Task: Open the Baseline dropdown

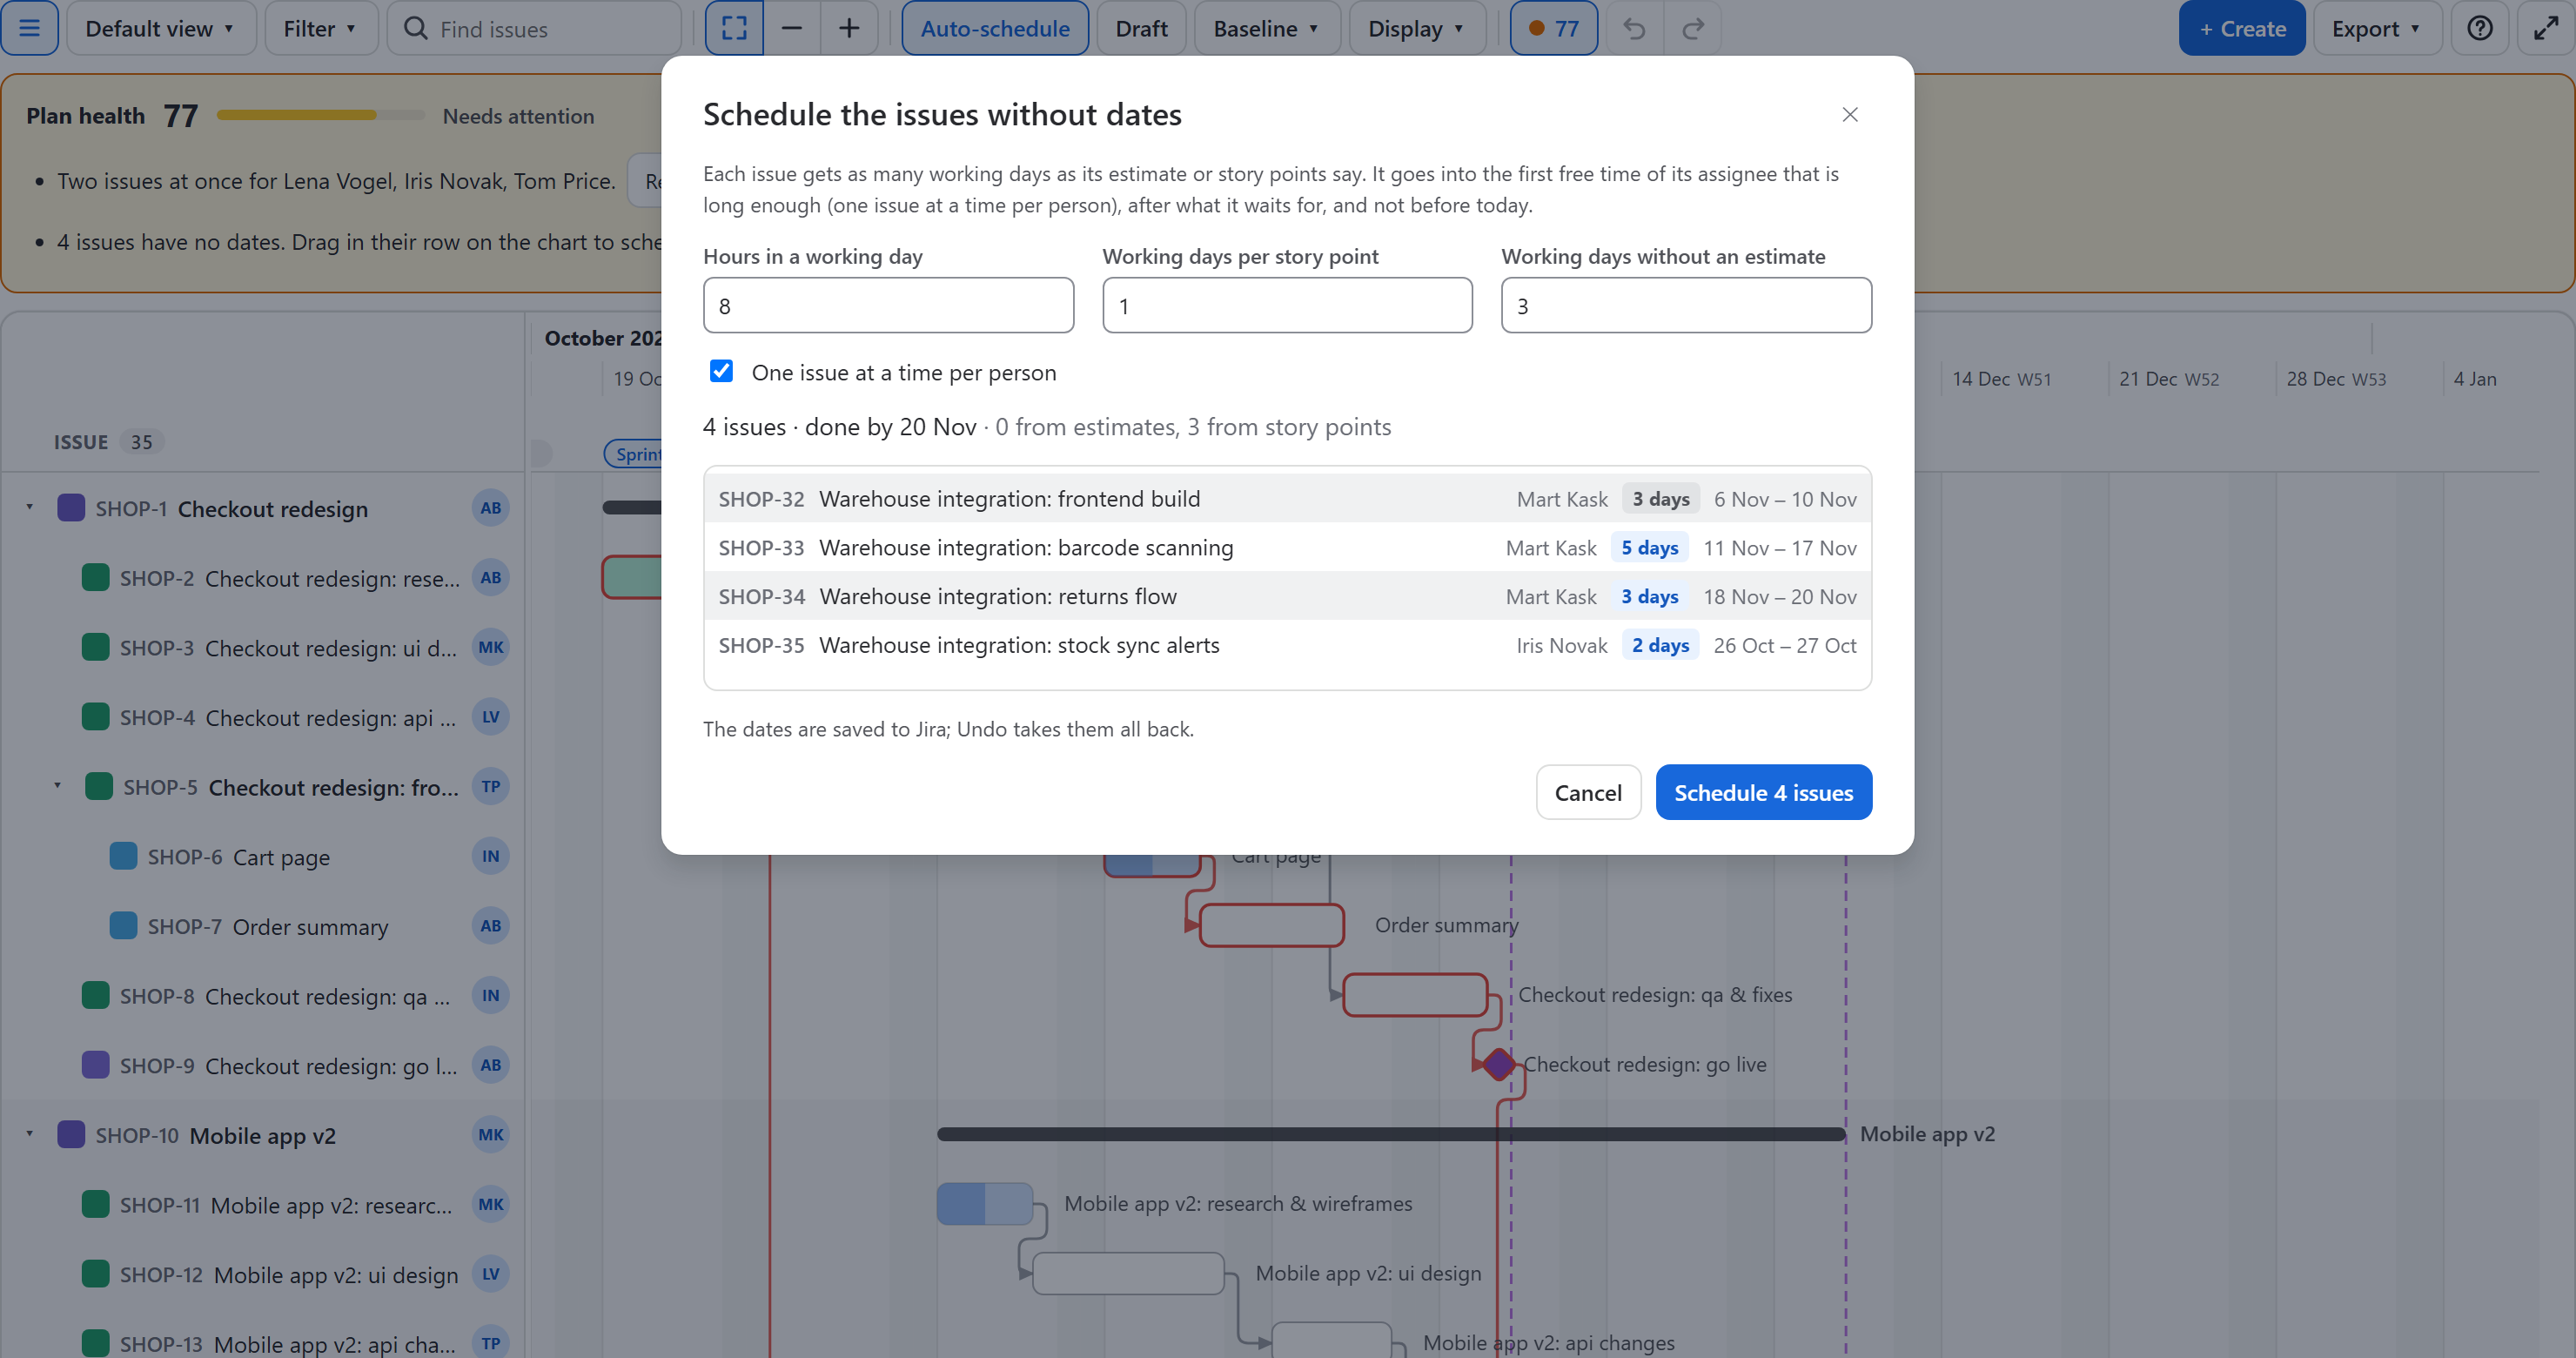Action: [x=1267, y=28]
